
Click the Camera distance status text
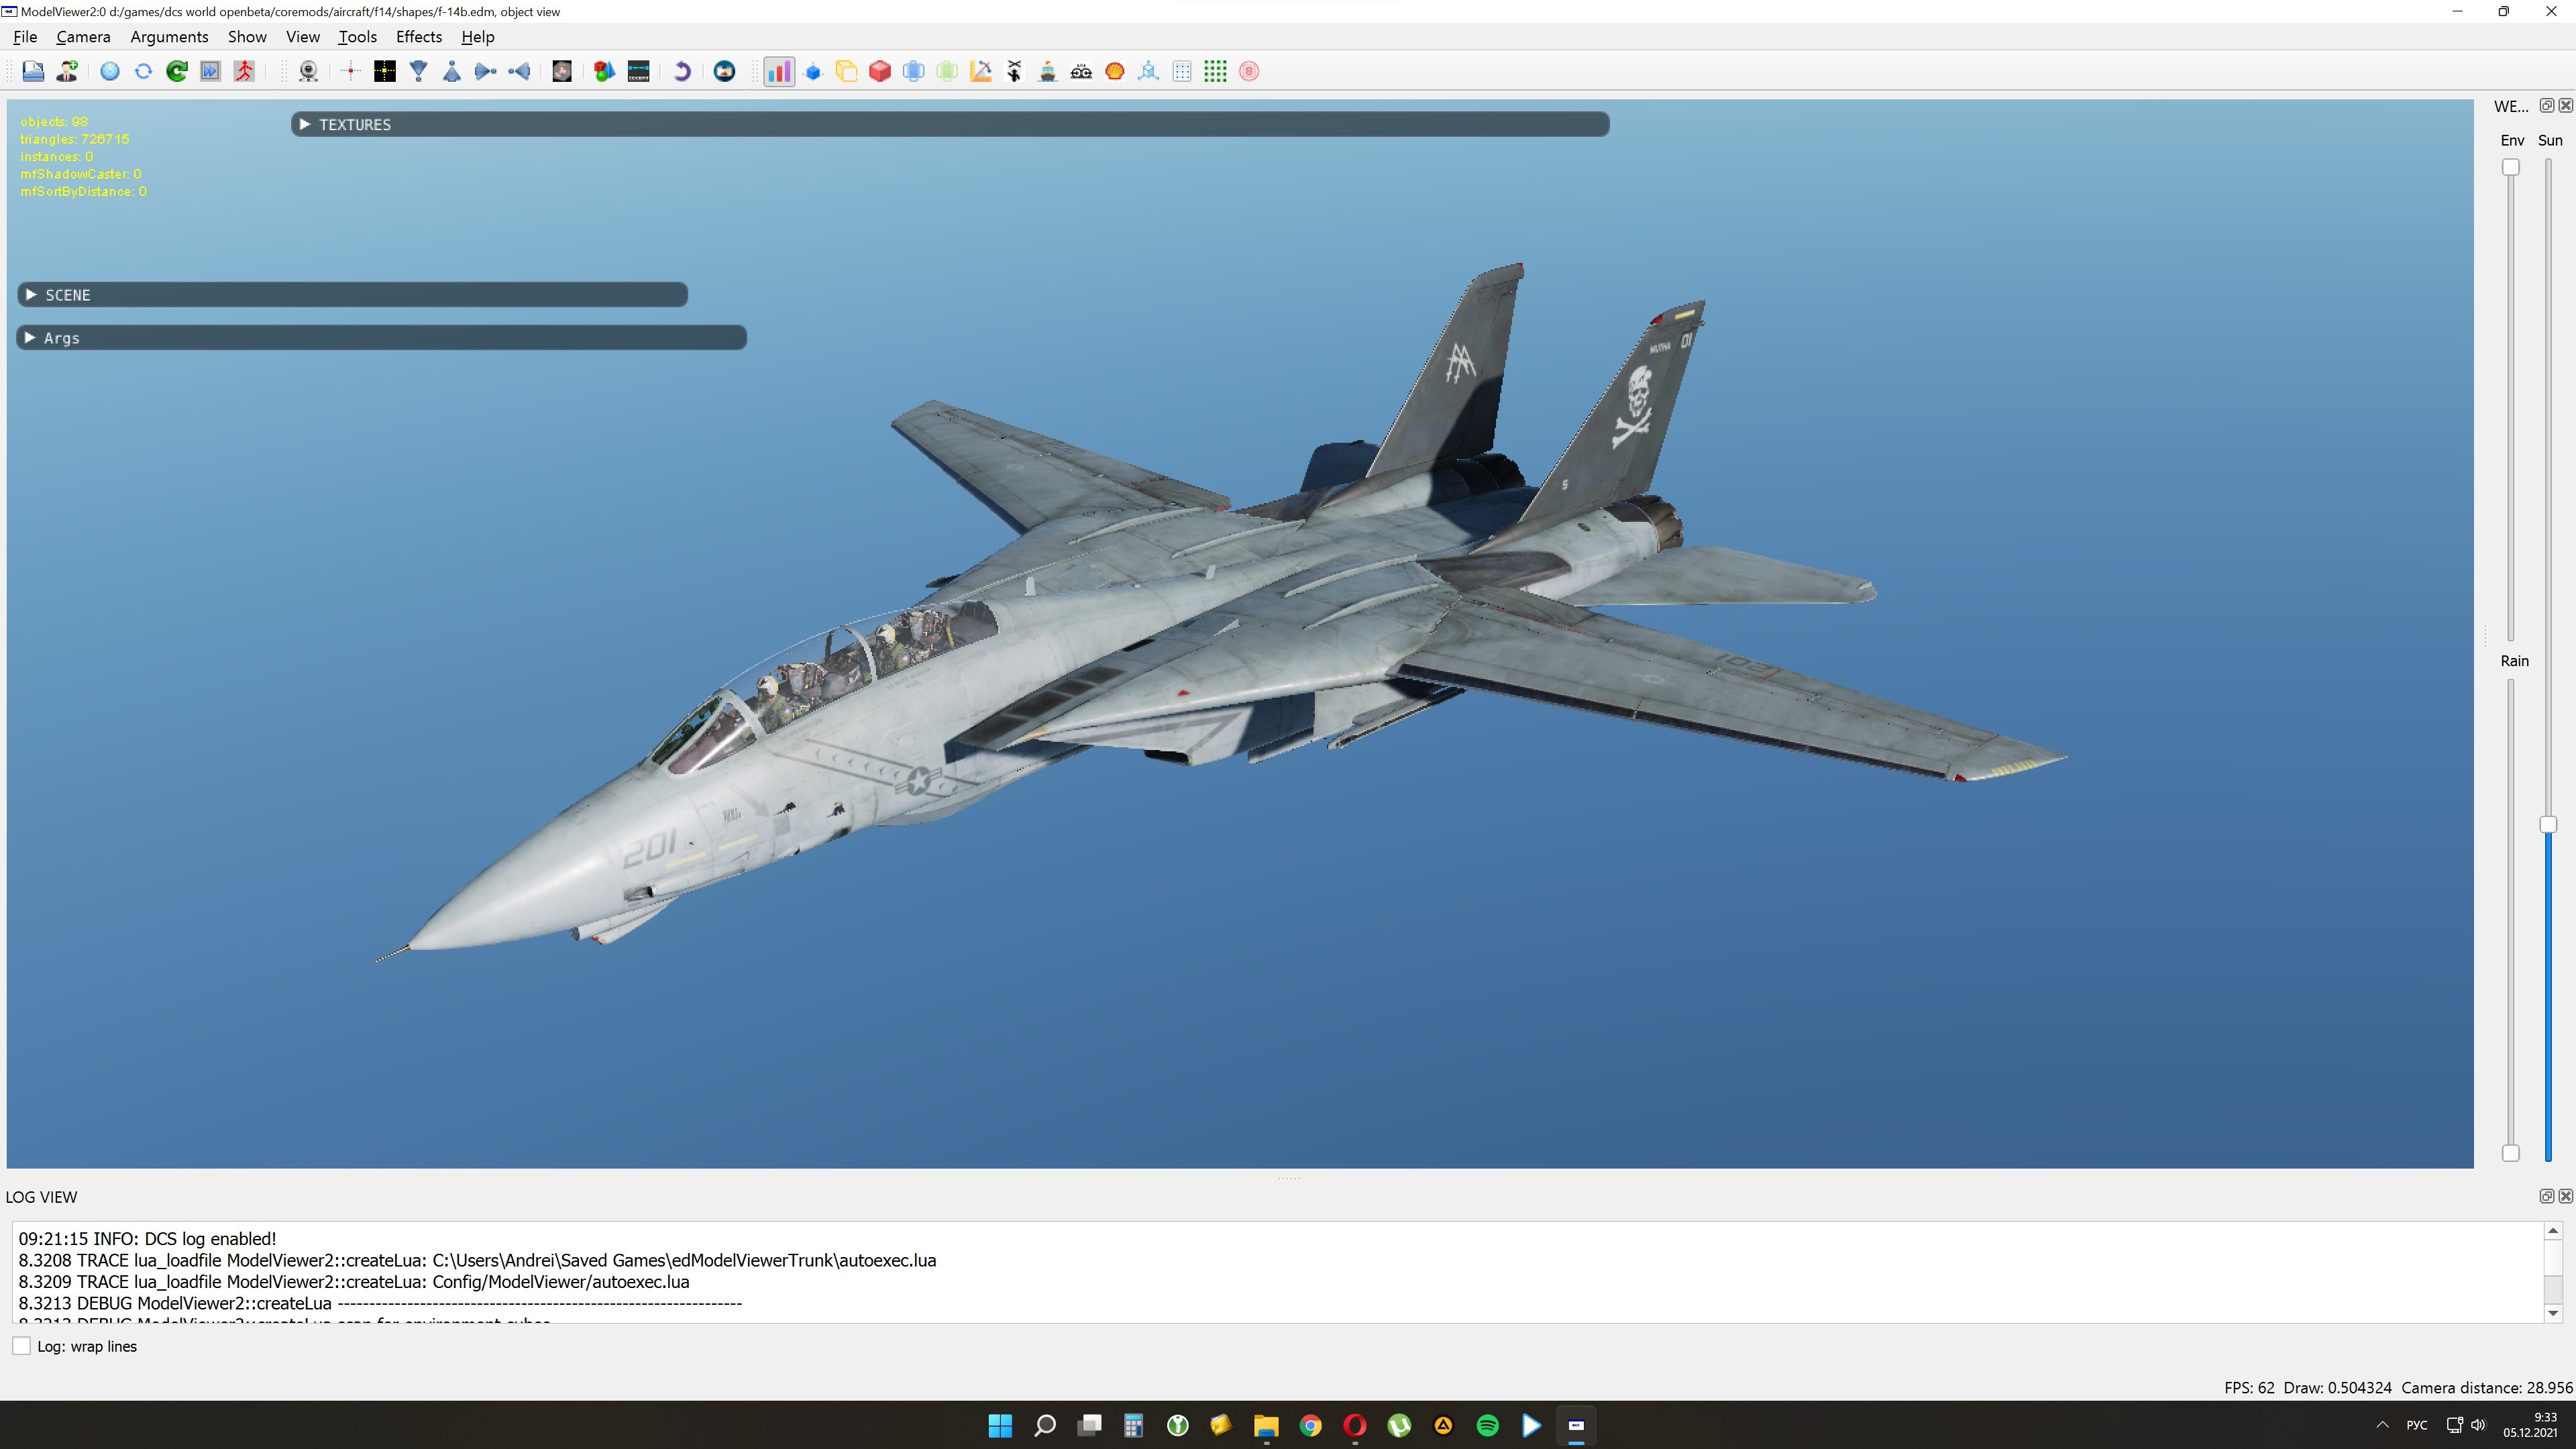(x=2487, y=1387)
